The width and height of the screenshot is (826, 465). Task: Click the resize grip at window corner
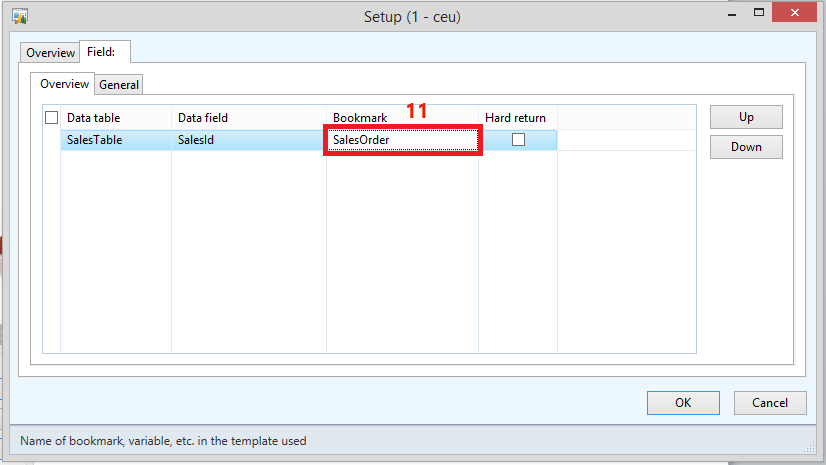(810, 448)
